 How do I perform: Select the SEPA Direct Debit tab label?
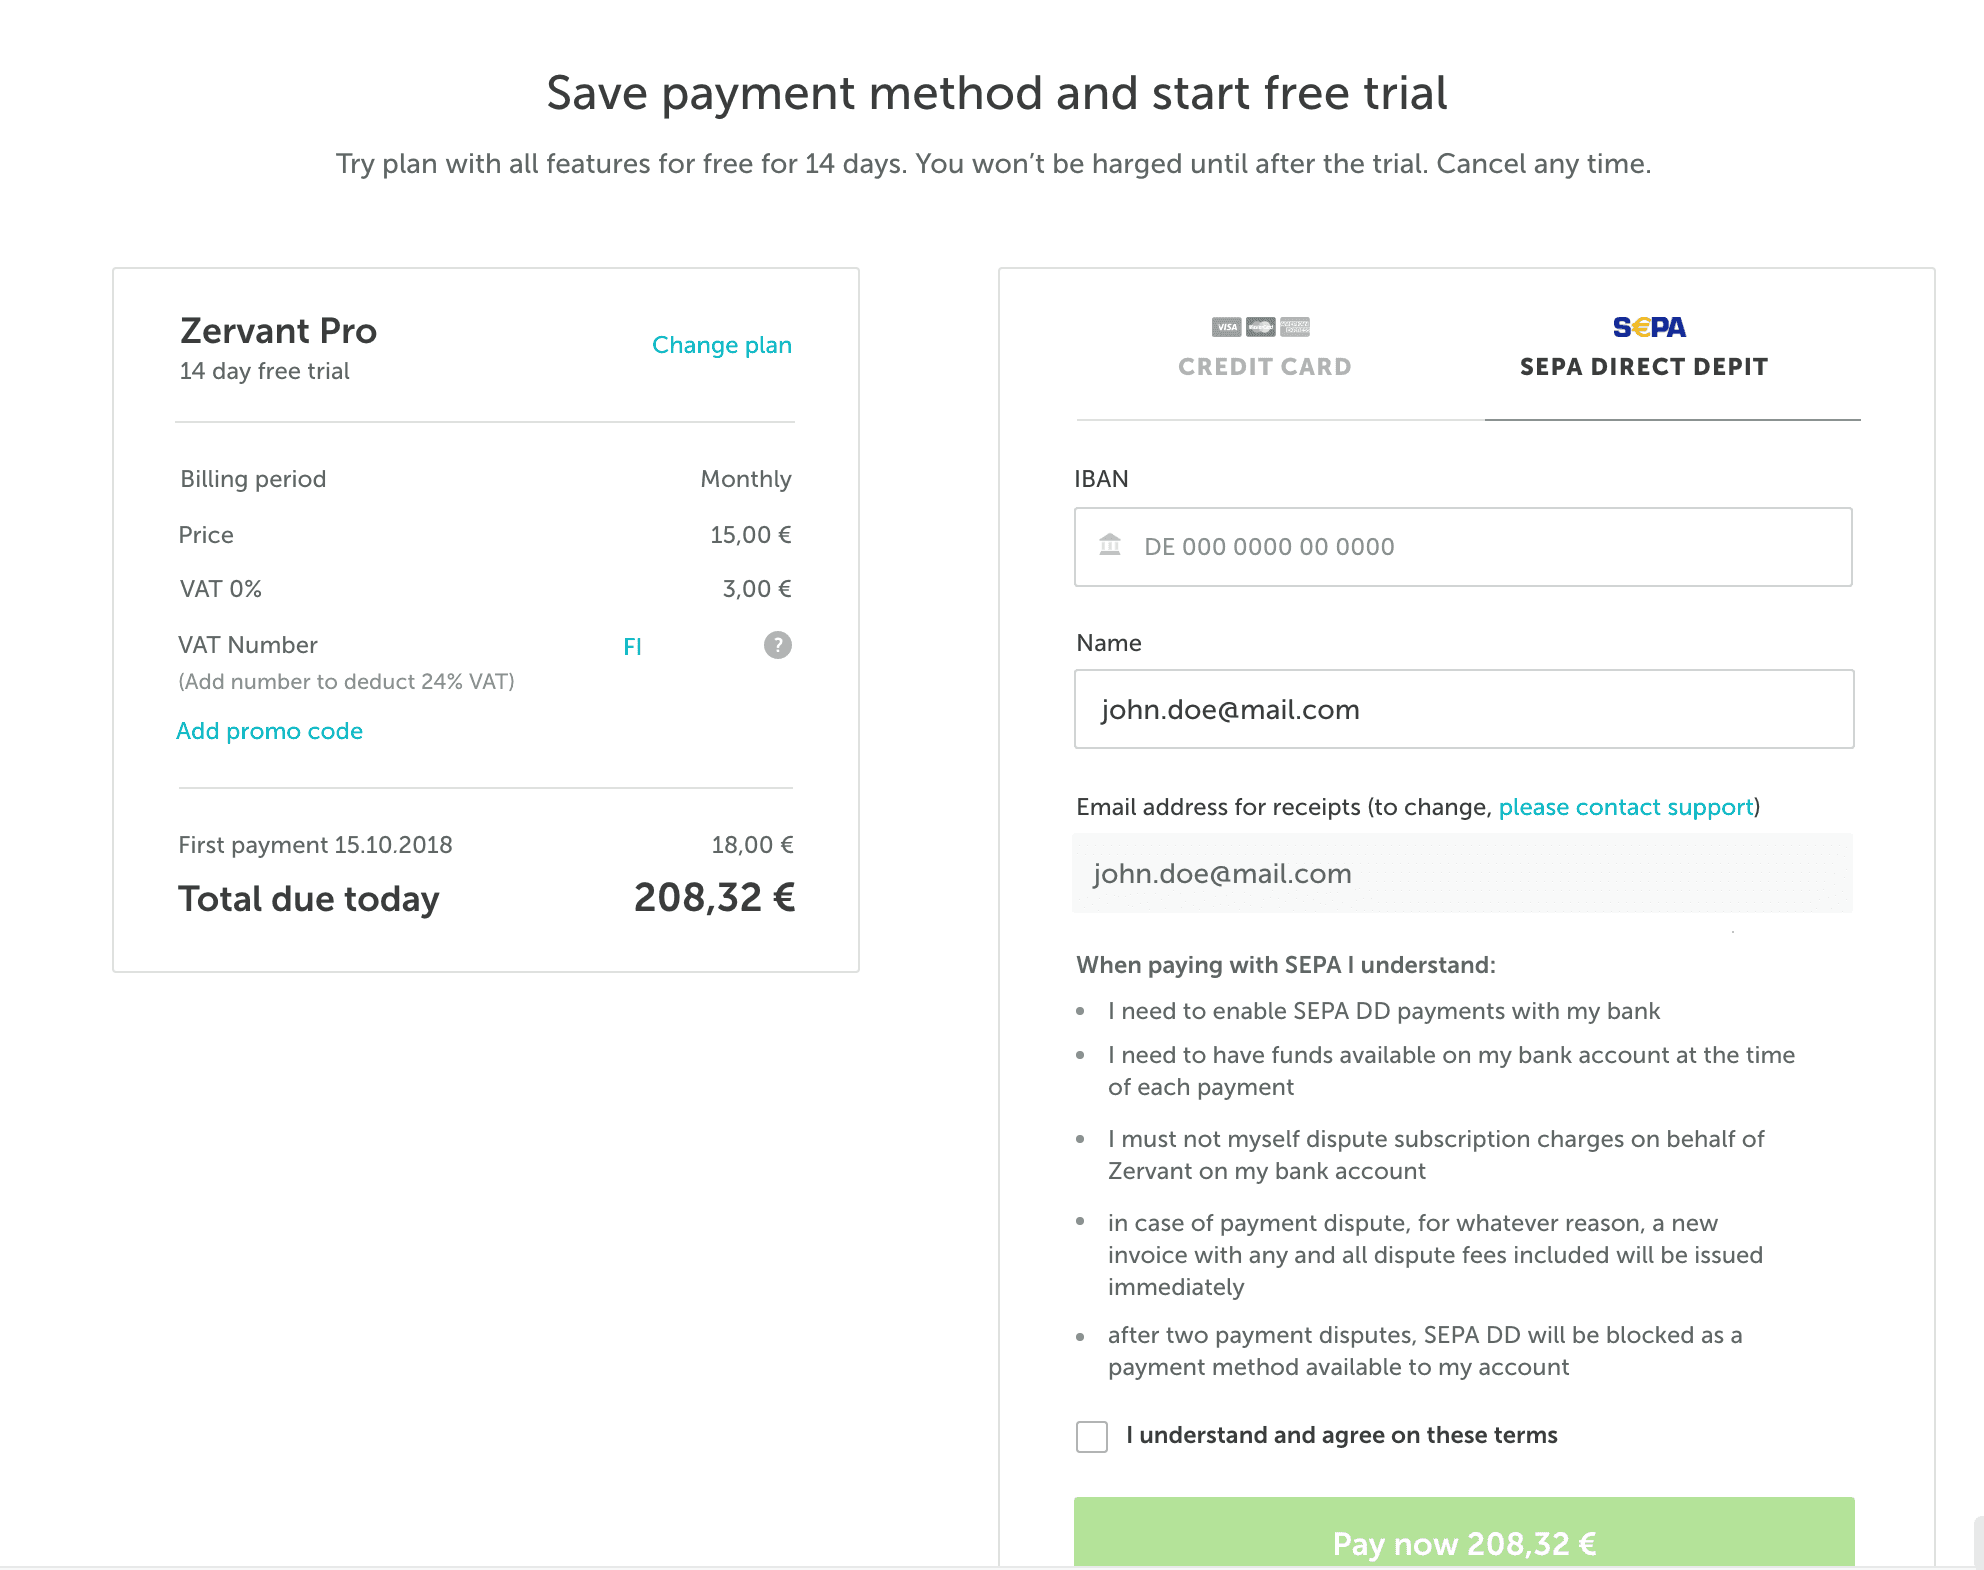coord(1643,367)
